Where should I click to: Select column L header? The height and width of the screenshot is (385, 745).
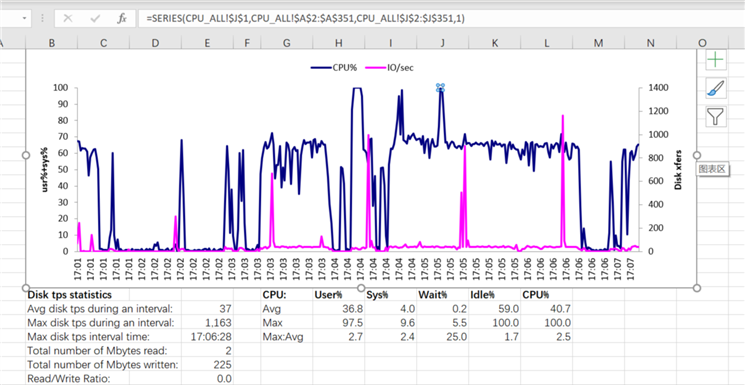pos(547,43)
